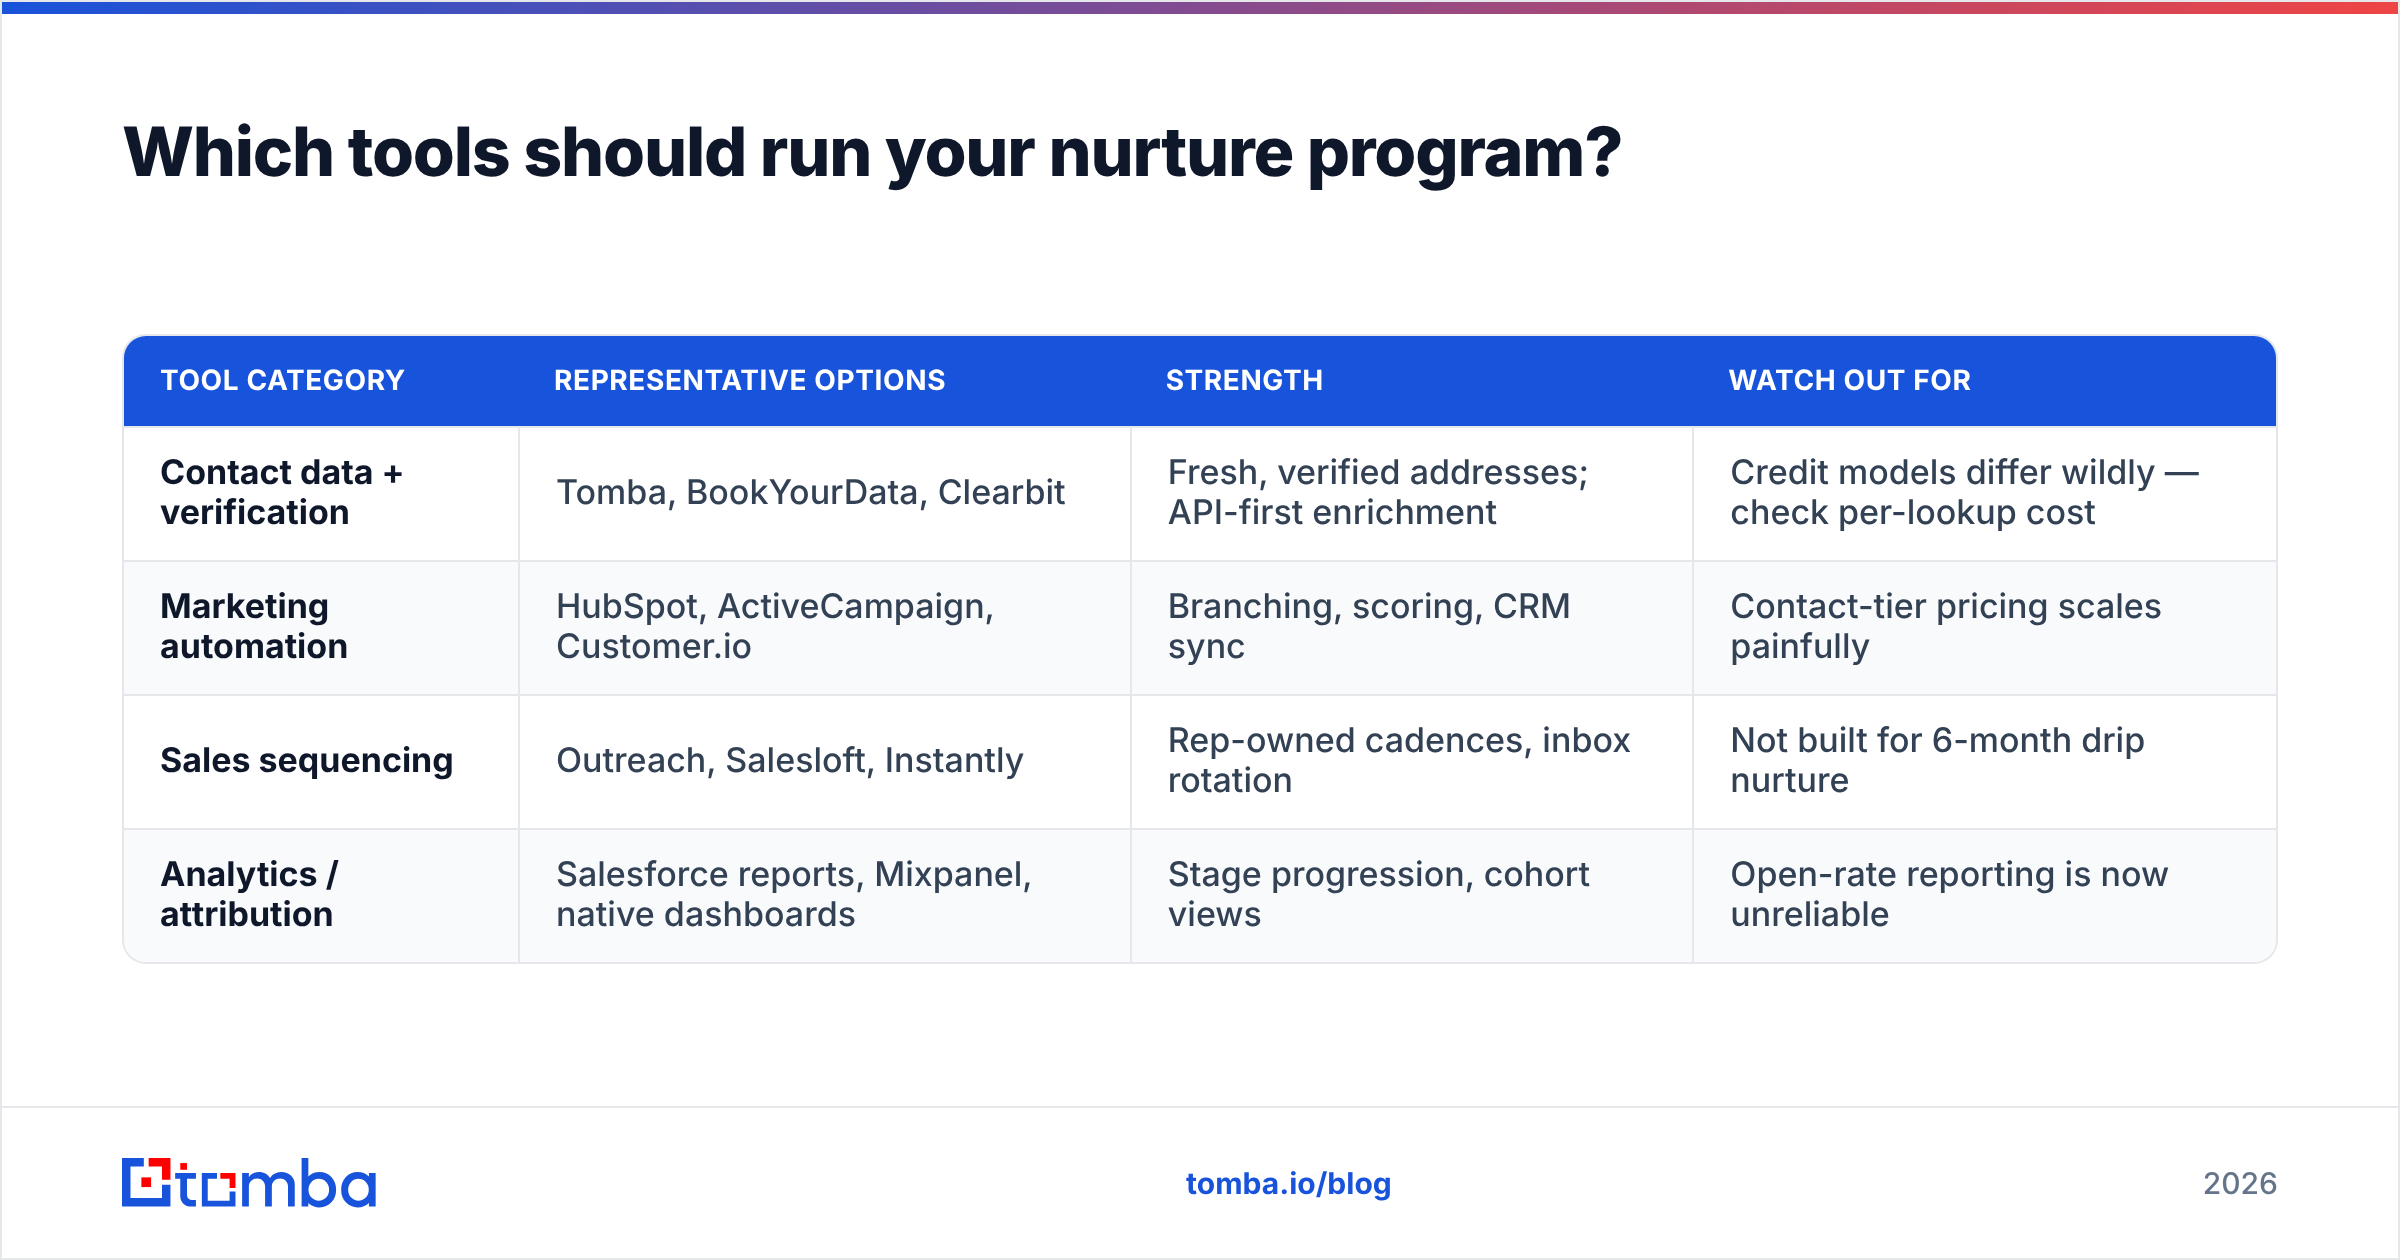Click the 'Which tools should run your nurture program?' title

tap(872, 153)
